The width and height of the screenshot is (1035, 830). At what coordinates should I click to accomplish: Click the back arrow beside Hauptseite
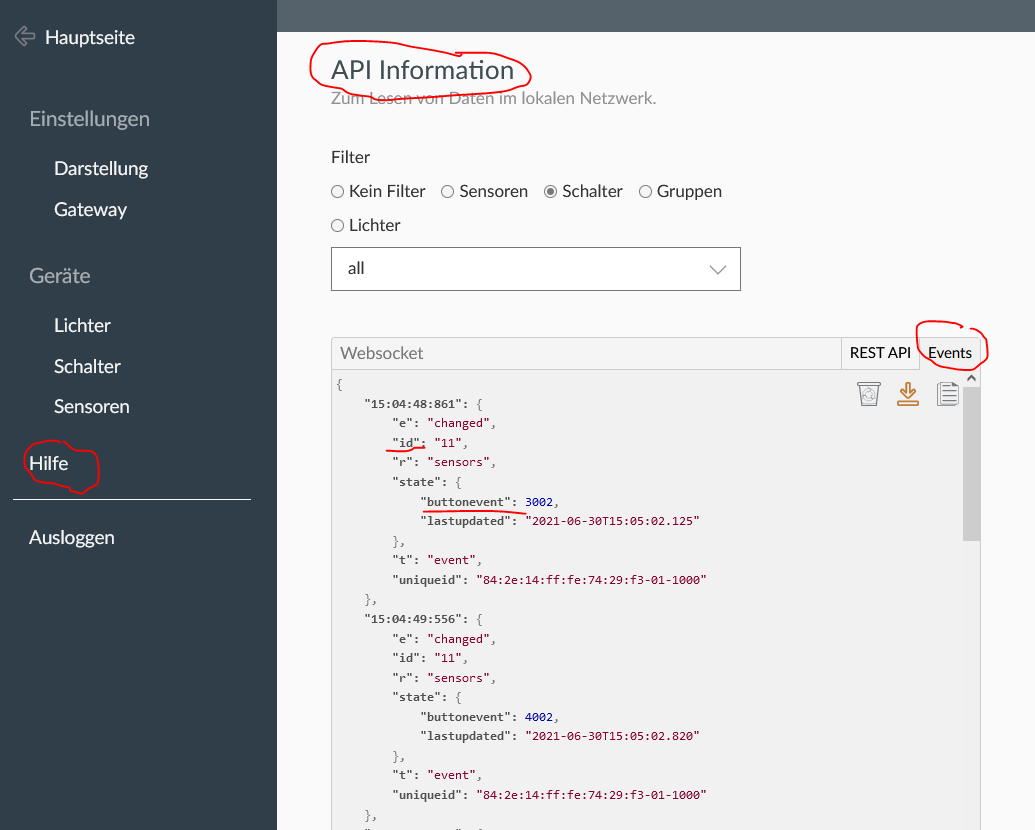(x=25, y=37)
